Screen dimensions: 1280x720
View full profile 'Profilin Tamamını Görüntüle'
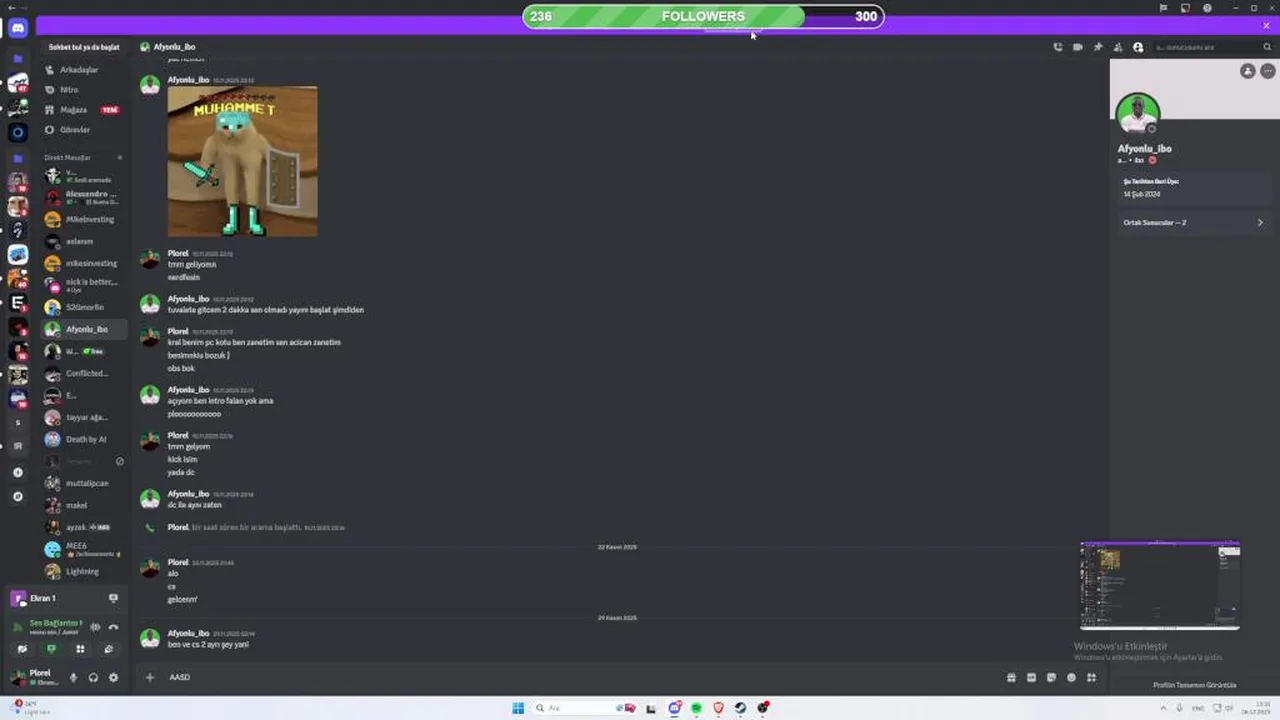point(1194,685)
